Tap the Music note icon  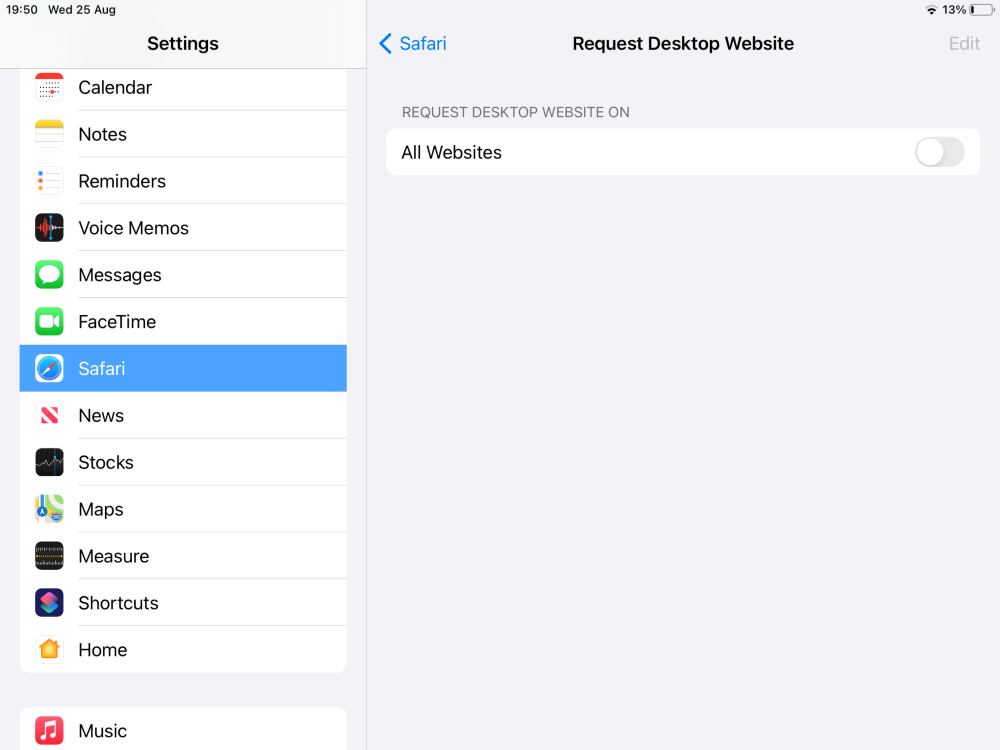coord(49,731)
